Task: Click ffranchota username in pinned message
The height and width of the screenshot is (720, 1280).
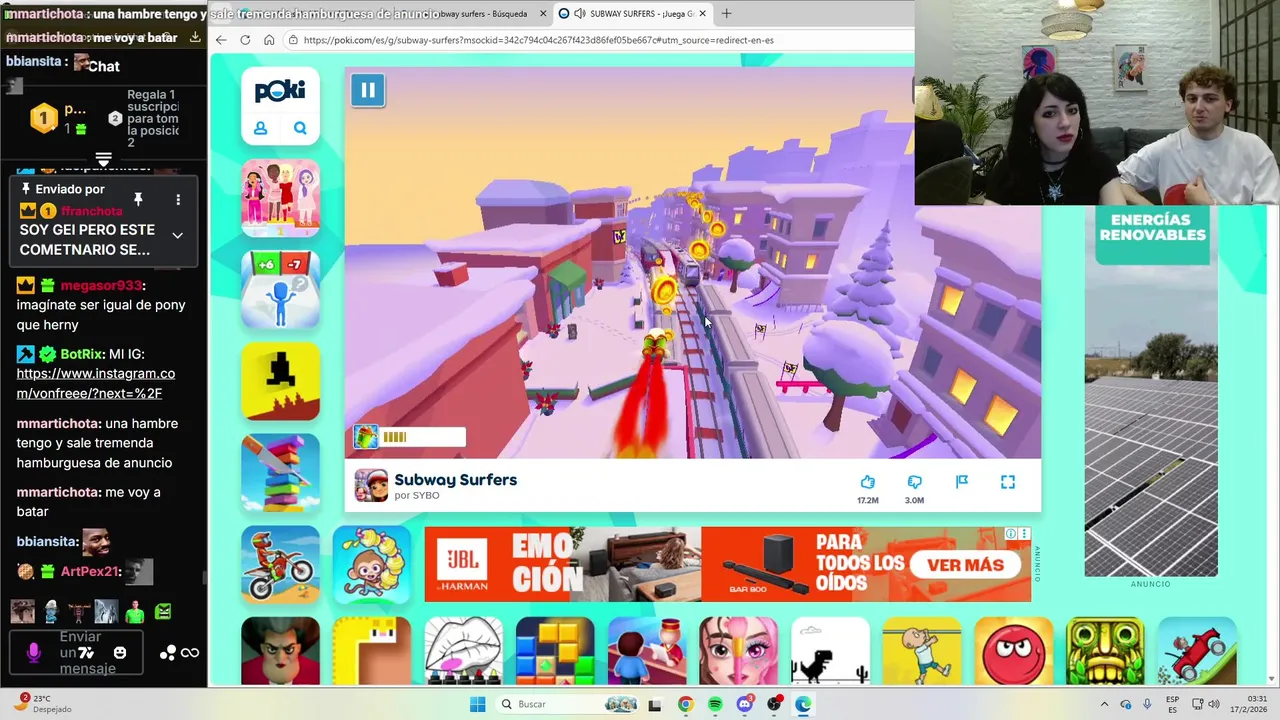Action: [91, 211]
